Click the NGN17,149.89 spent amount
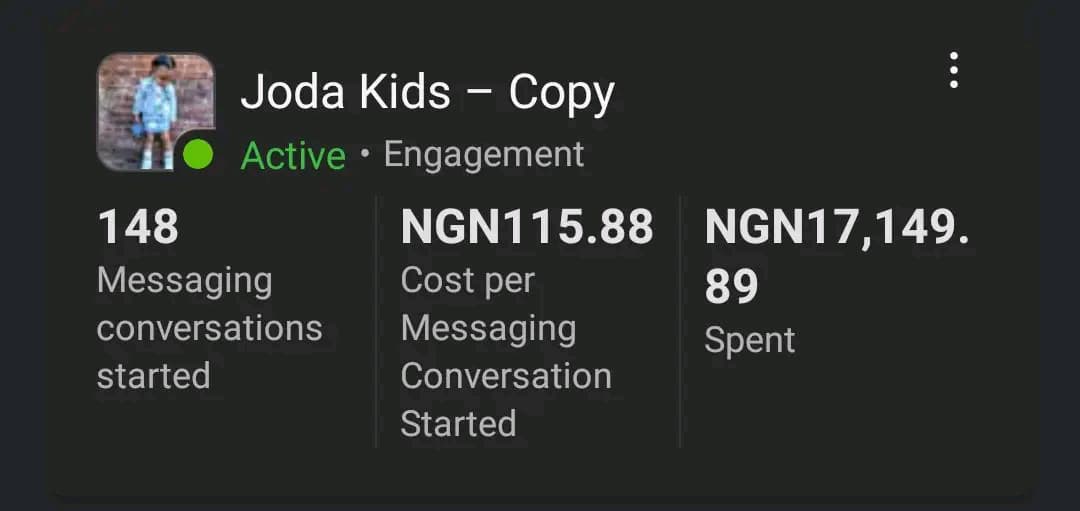The width and height of the screenshot is (1080, 511). [x=836, y=255]
